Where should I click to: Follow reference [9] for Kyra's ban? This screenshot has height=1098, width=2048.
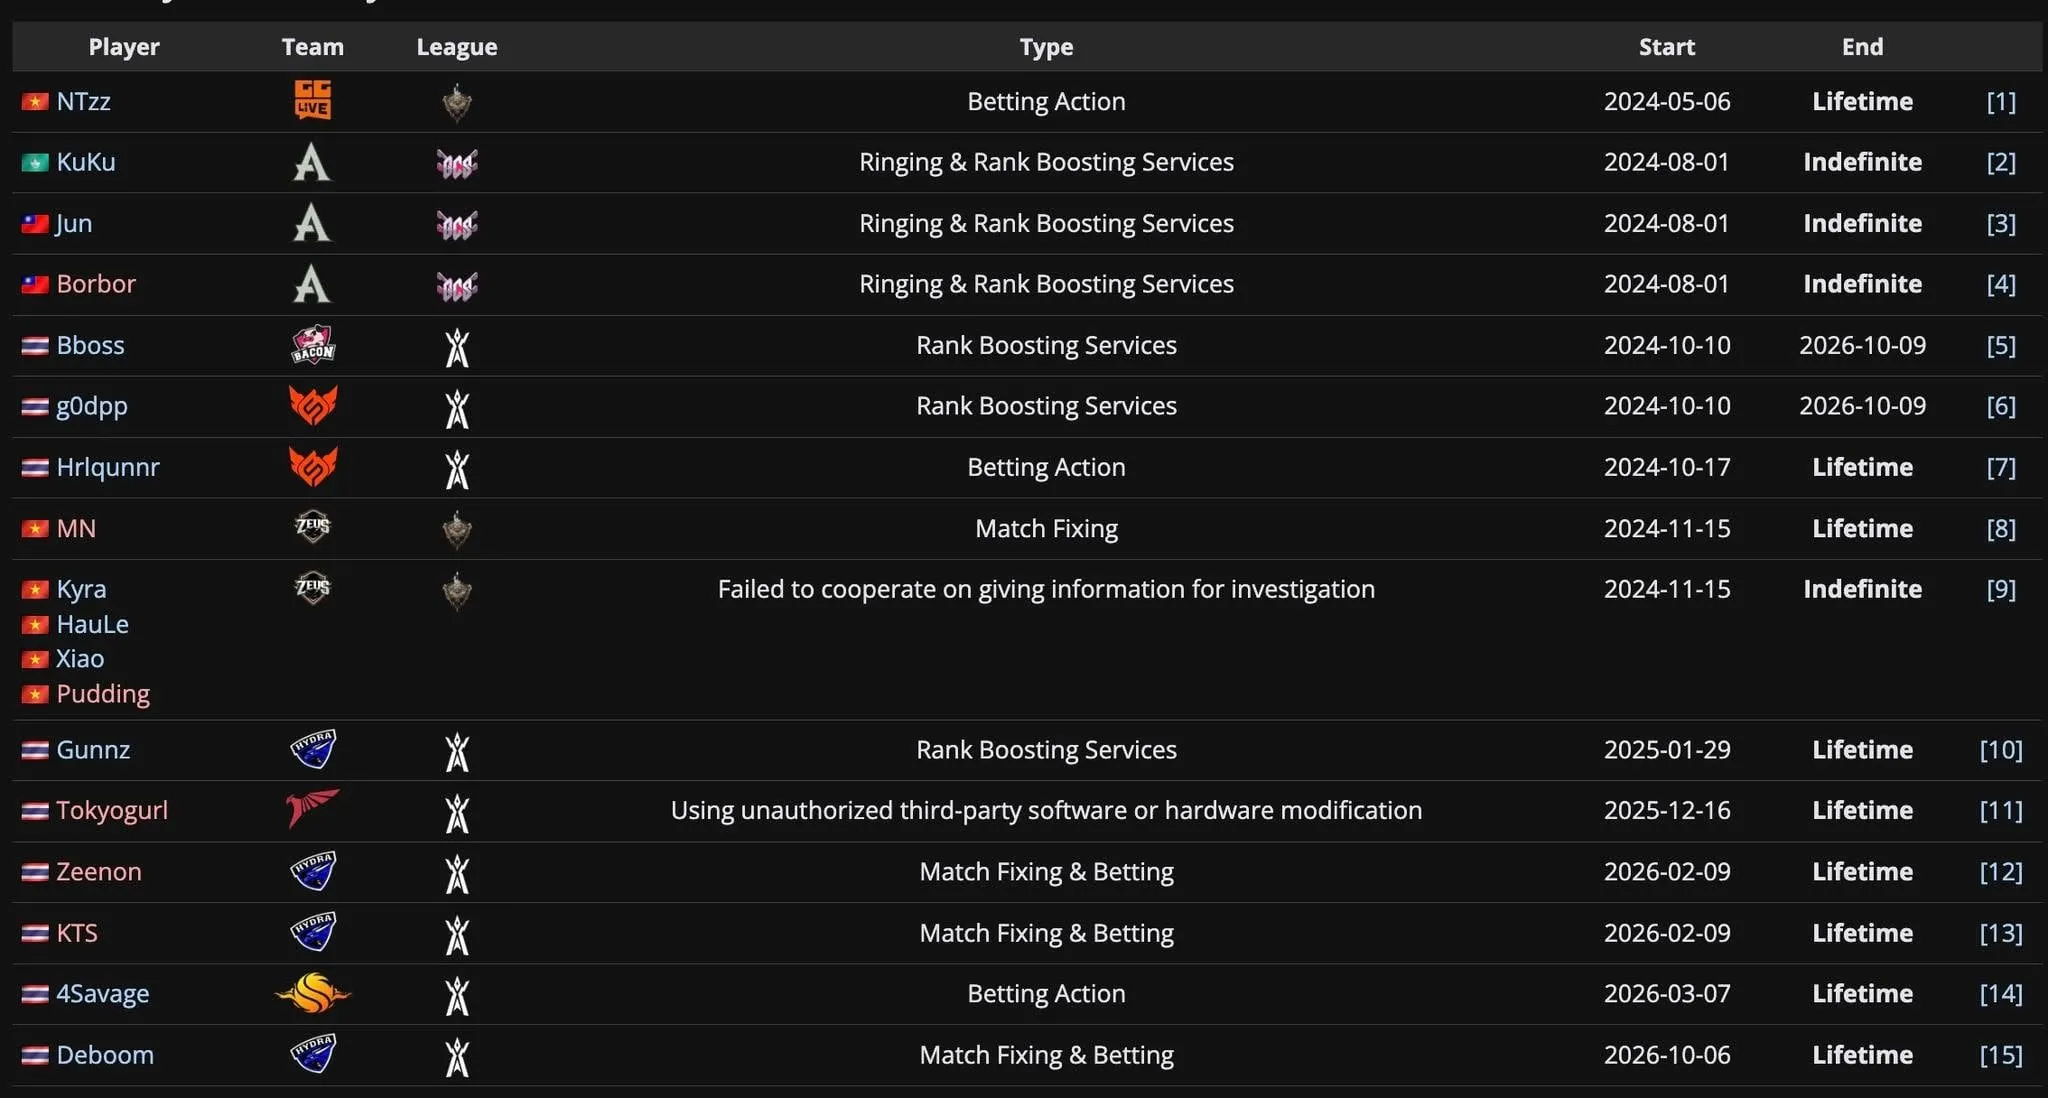pyautogui.click(x=2001, y=589)
